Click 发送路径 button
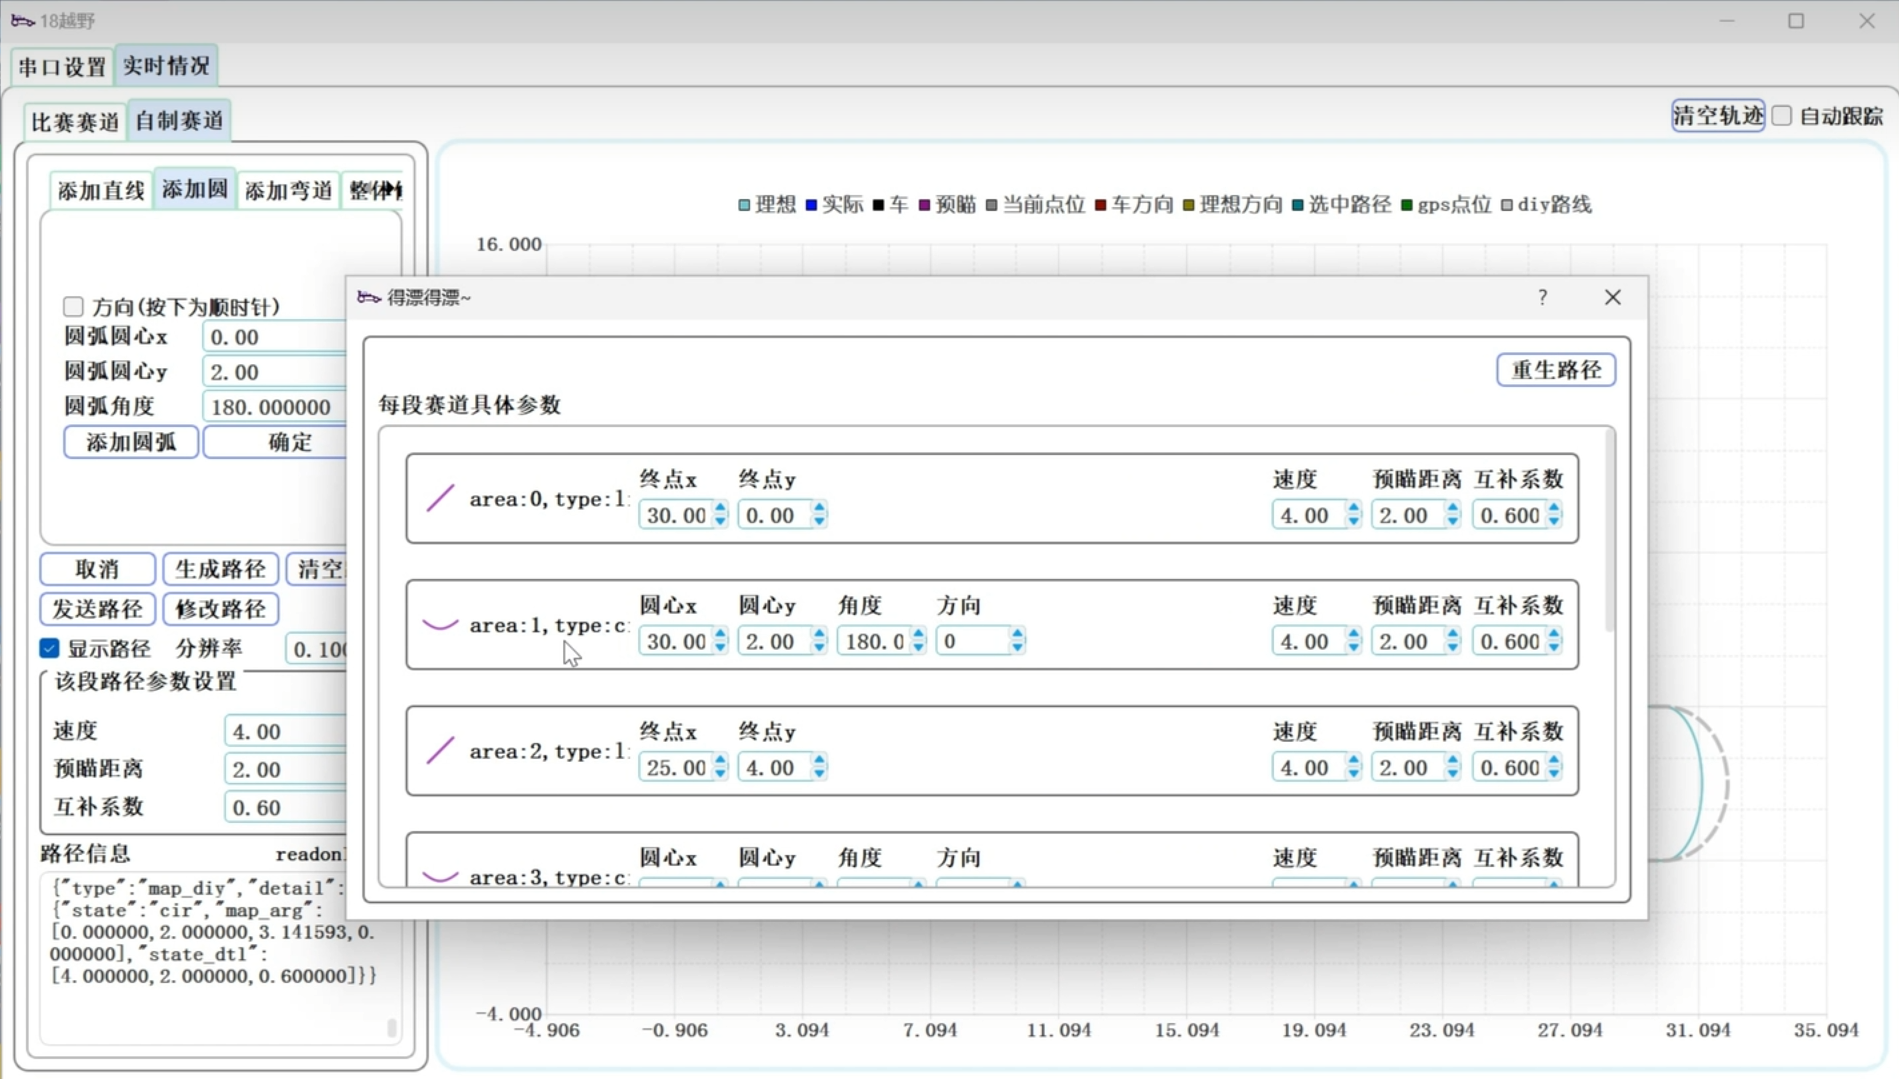This screenshot has width=1899, height=1079. pyautogui.click(x=97, y=609)
